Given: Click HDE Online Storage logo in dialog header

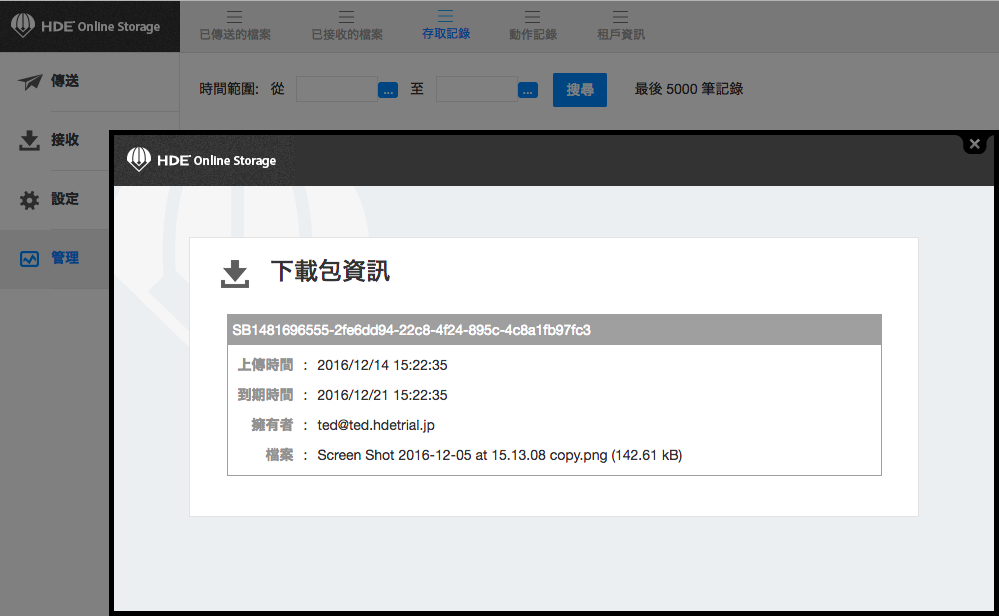Looking at the screenshot, I should pyautogui.click(x=201, y=160).
